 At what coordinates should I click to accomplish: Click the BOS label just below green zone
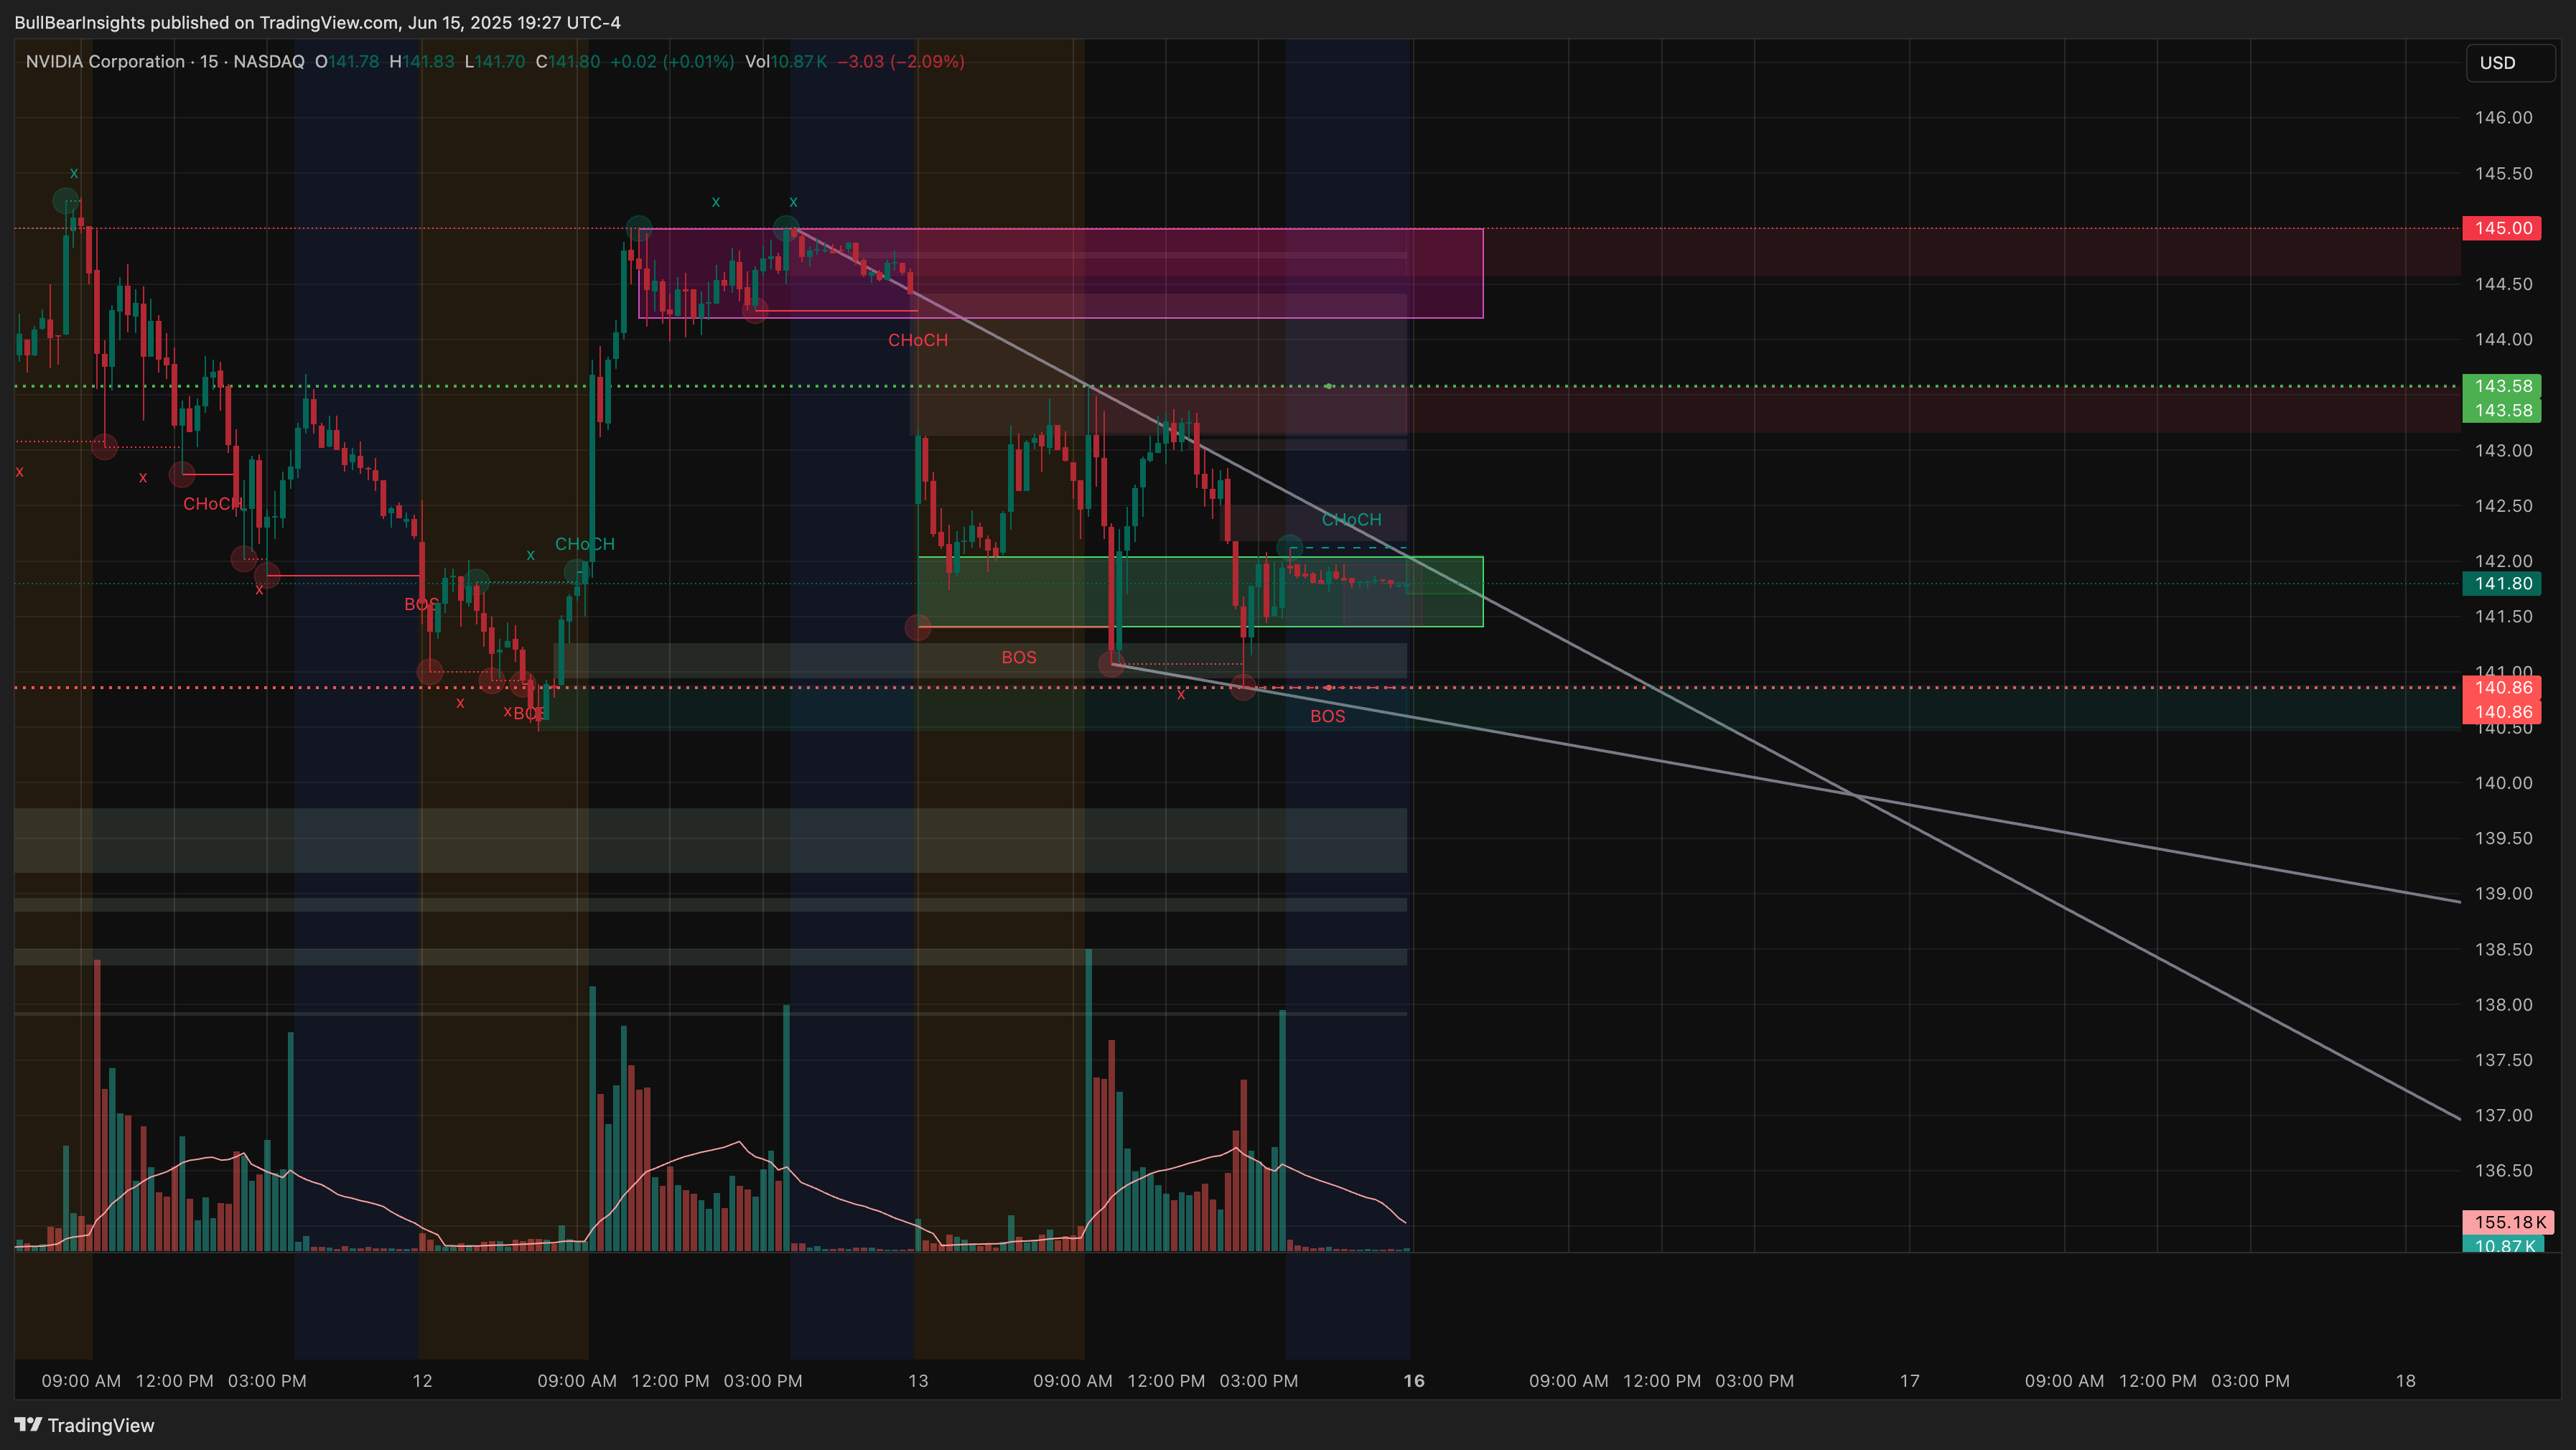point(1019,657)
